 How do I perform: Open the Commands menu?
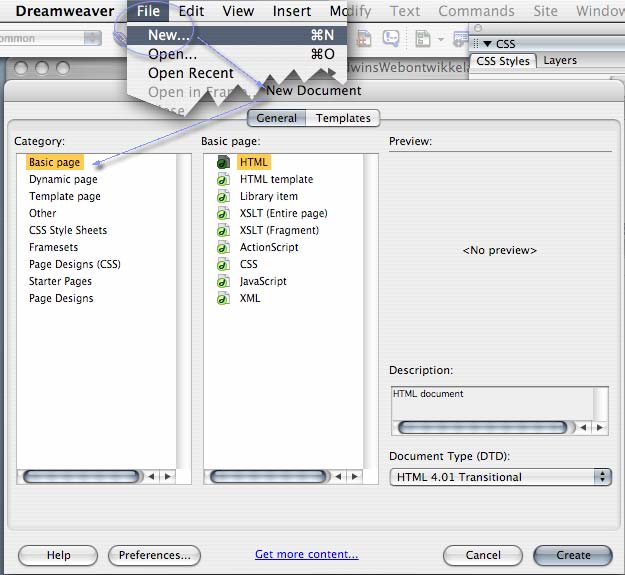476,11
